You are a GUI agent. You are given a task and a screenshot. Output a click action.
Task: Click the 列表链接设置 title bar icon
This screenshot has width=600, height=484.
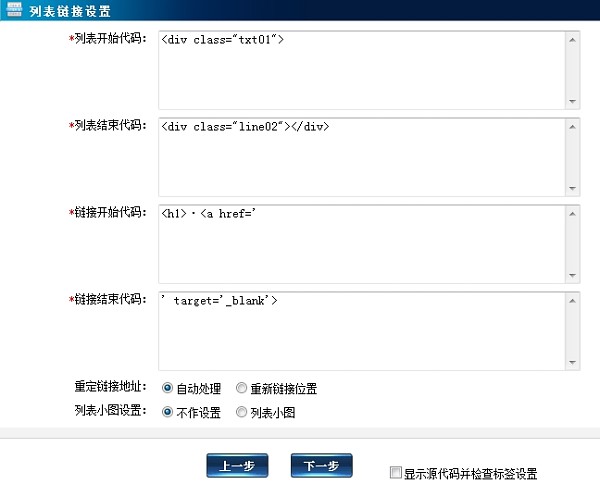coord(14,10)
